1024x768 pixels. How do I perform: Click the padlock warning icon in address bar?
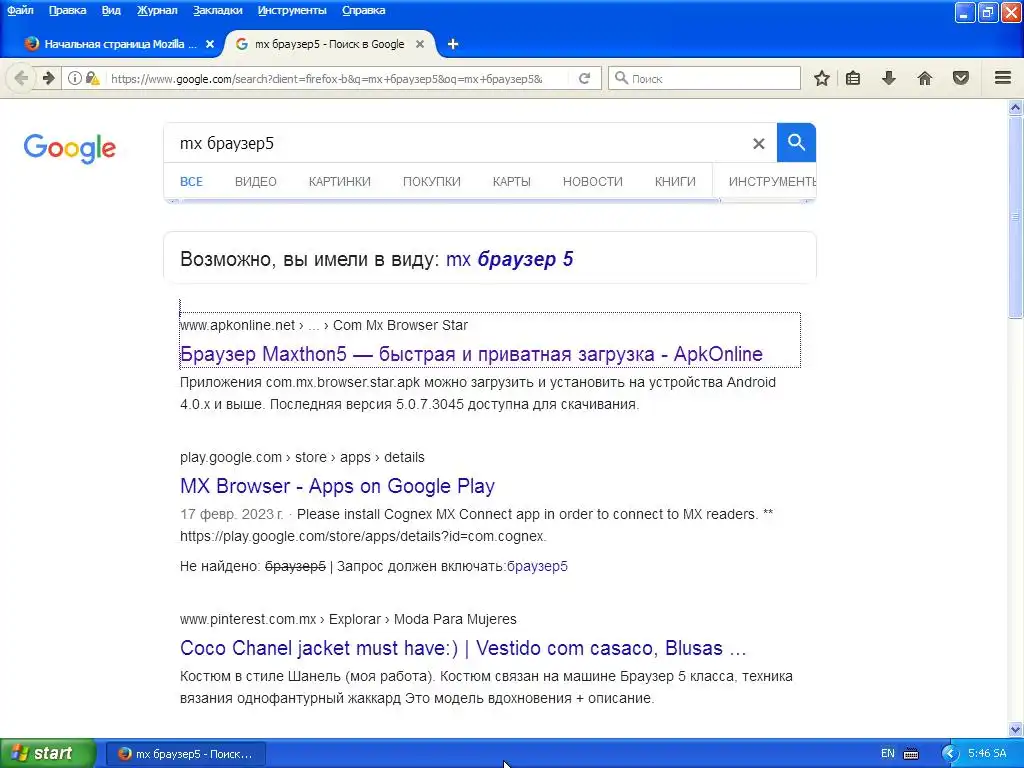(93, 78)
